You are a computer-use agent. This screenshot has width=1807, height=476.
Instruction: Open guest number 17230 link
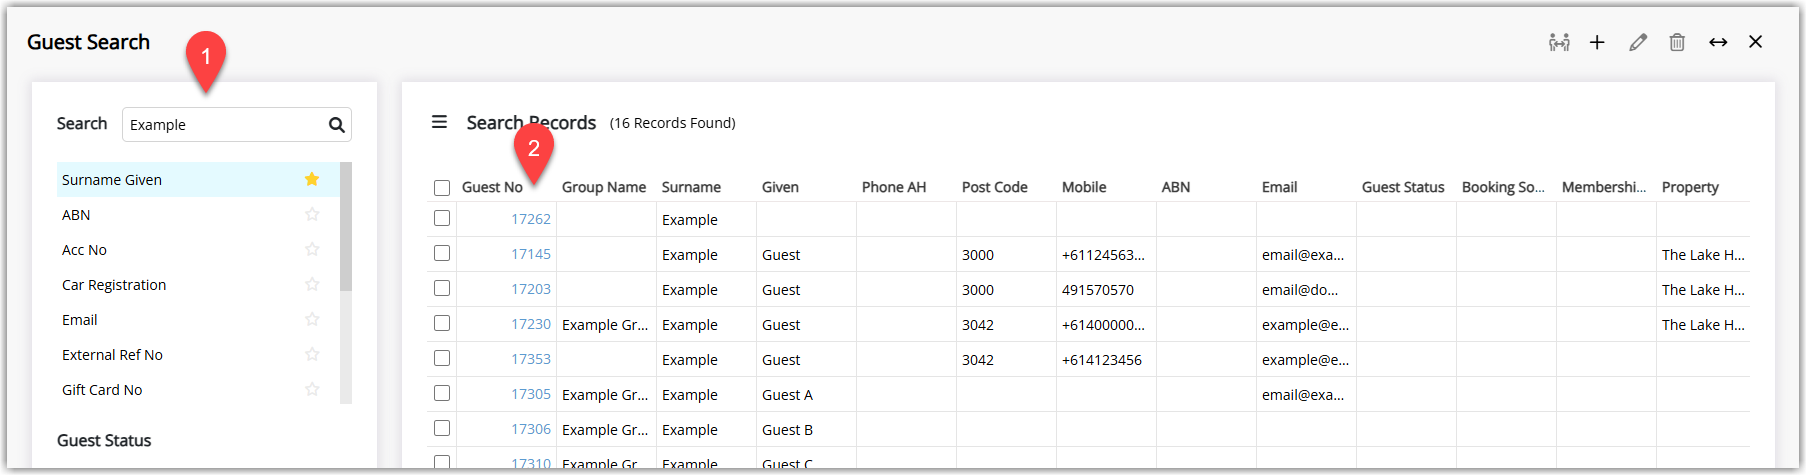tap(531, 324)
